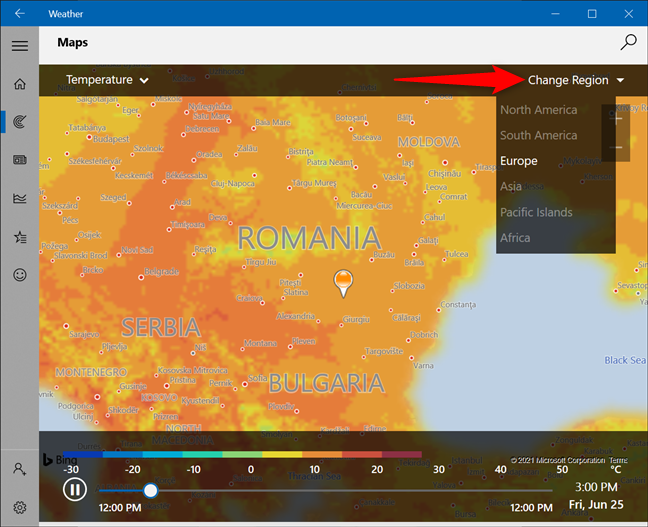Pause the map animation
The image size is (648, 527).
coord(74,489)
